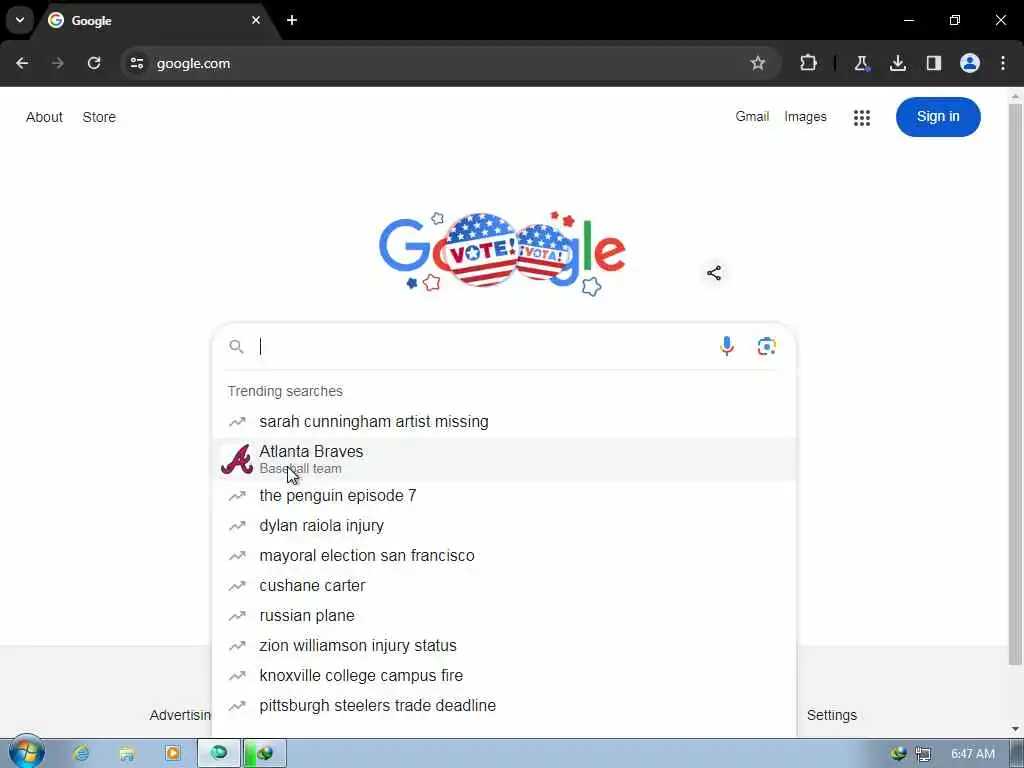Select suggestion dylan raiola injury

pos(504,526)
